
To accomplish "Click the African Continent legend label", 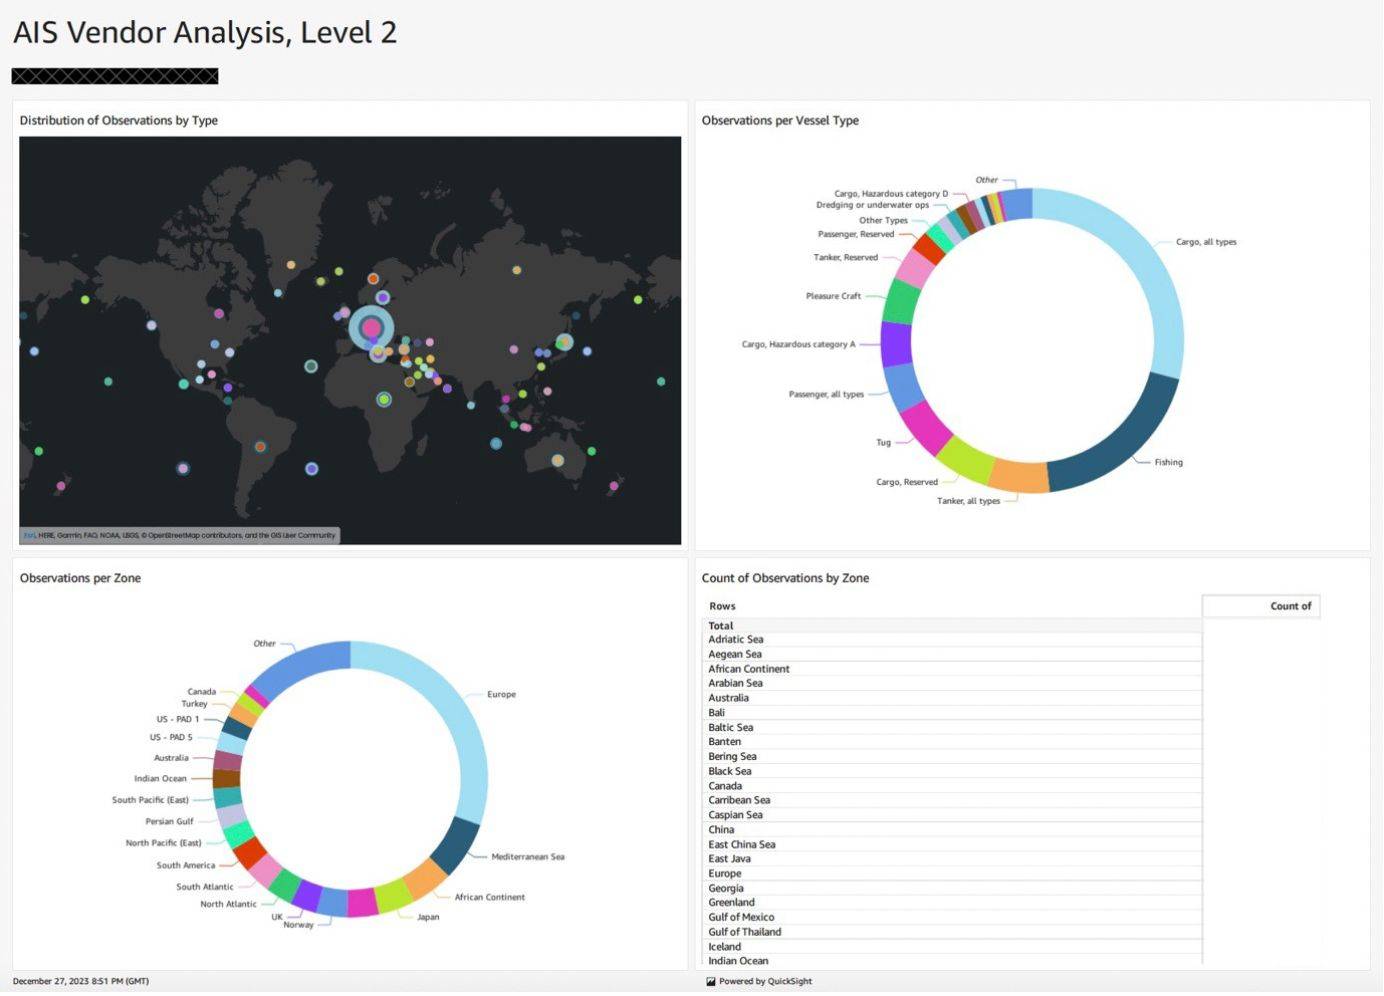I will click(x=489, y=898).
